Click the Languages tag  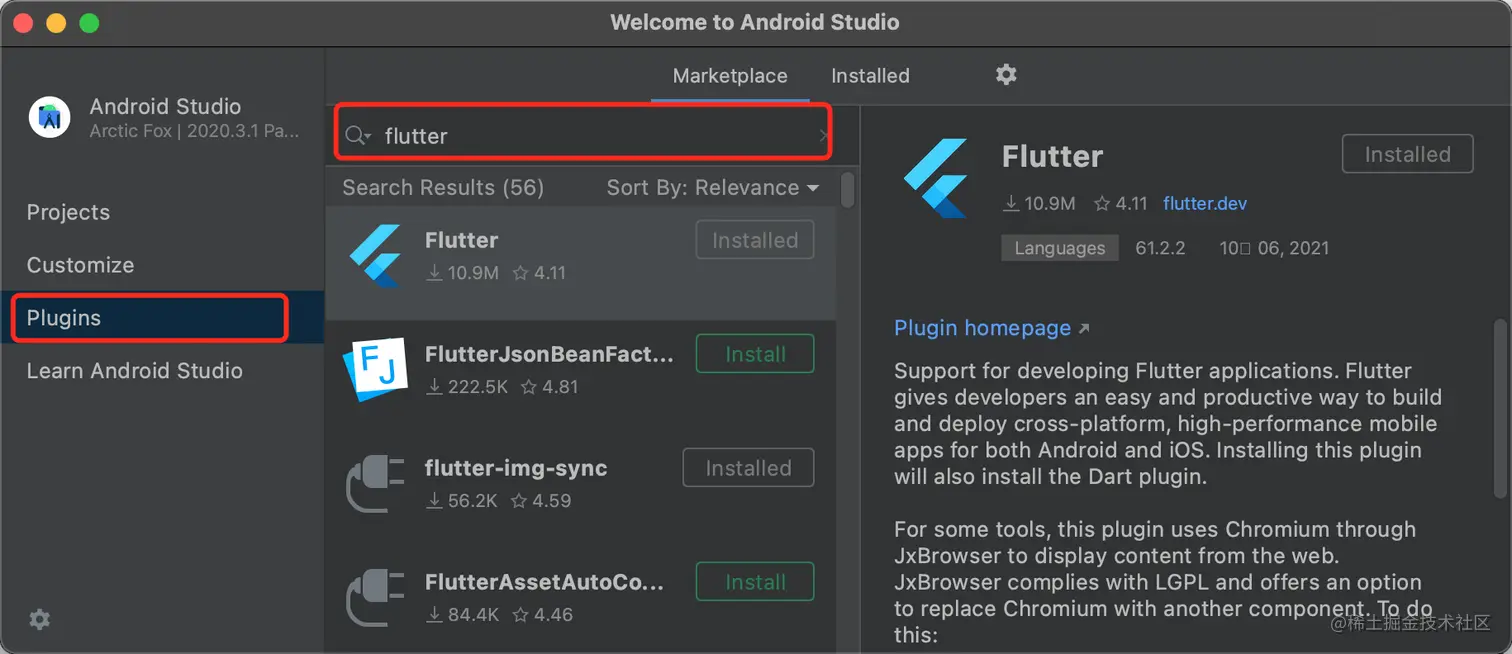click(1060, 248)
